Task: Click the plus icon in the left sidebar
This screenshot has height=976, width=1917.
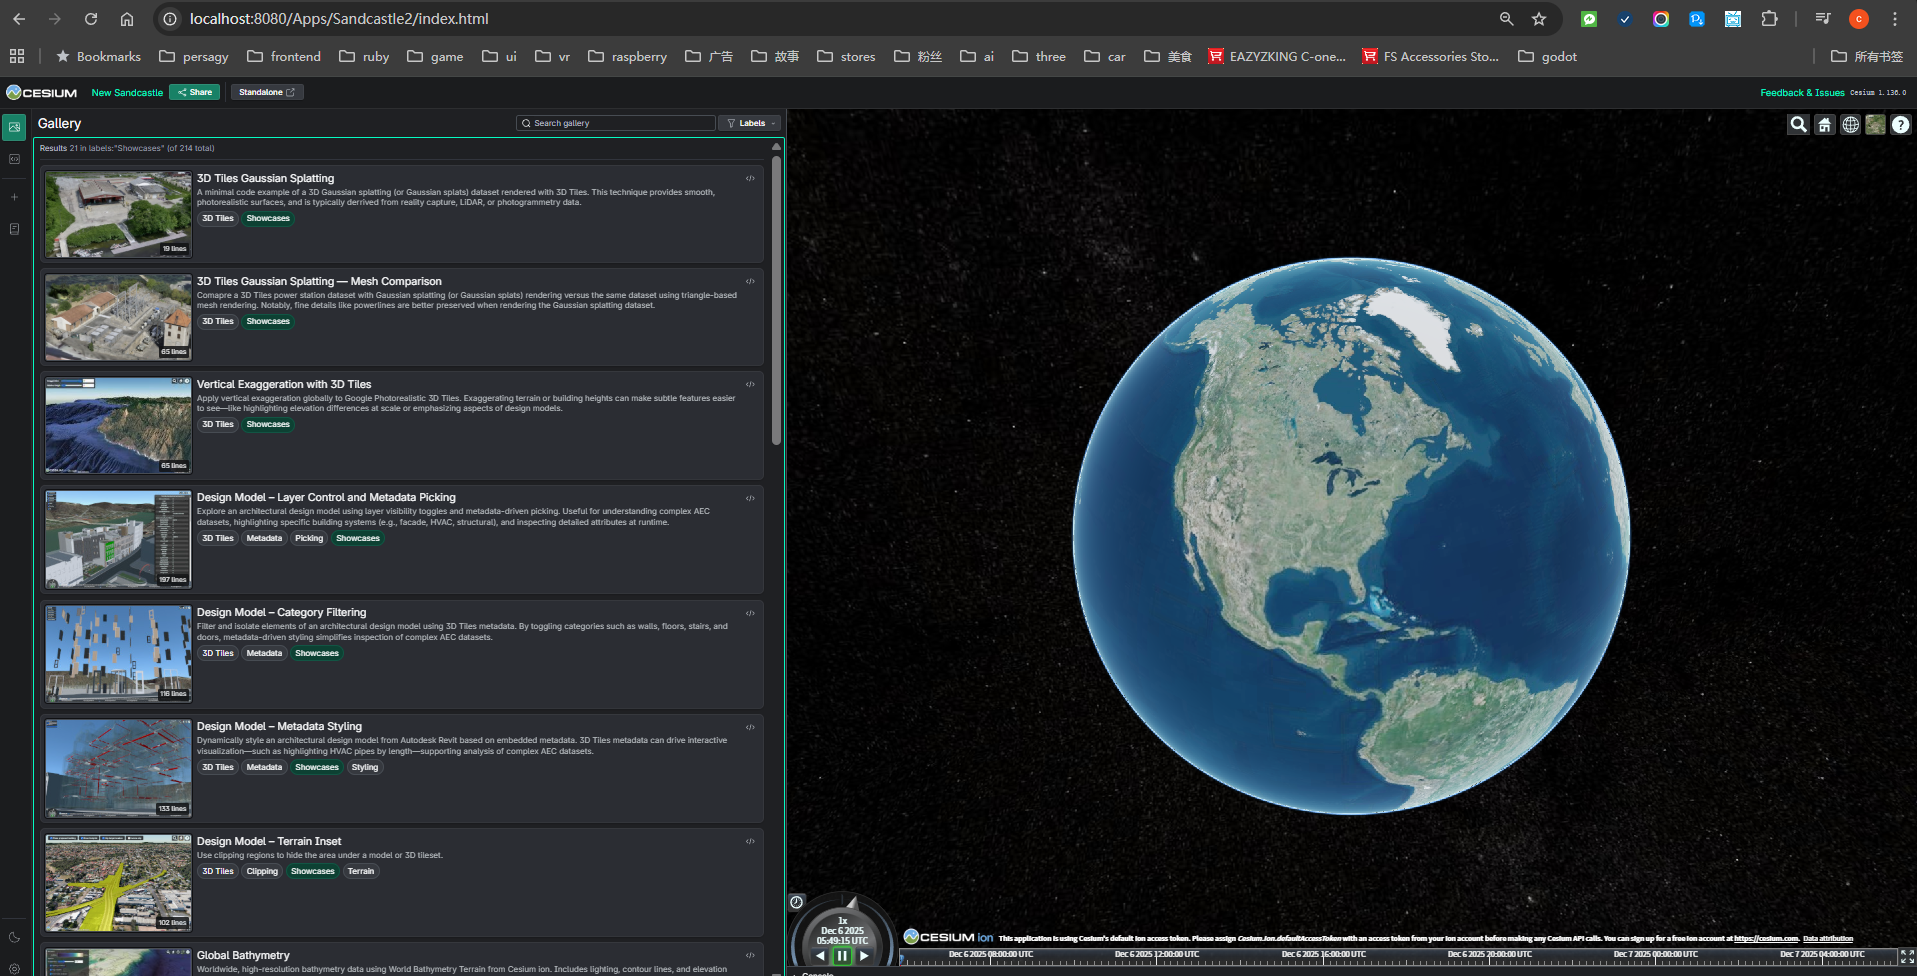Action: coord(14,197)
